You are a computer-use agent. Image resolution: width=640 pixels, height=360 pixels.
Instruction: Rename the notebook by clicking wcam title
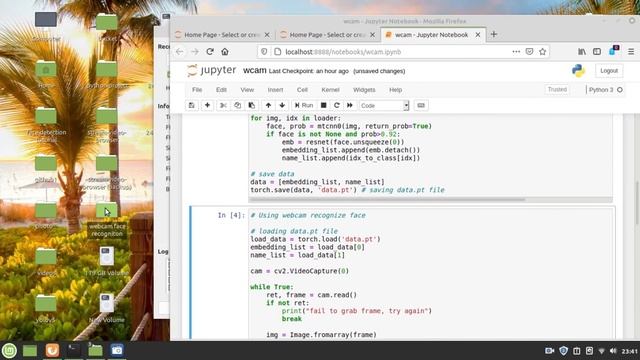[x=255, y=70]
